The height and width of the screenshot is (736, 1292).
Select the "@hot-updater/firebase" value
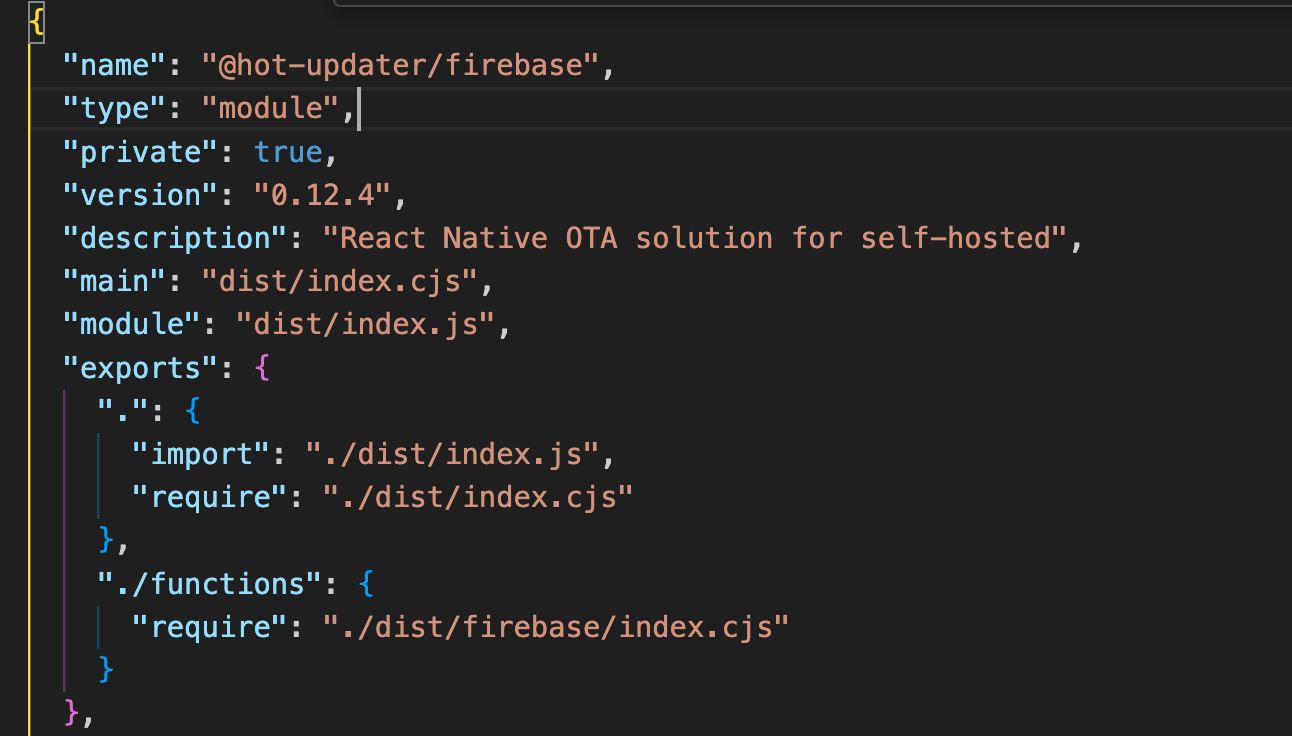400,66
